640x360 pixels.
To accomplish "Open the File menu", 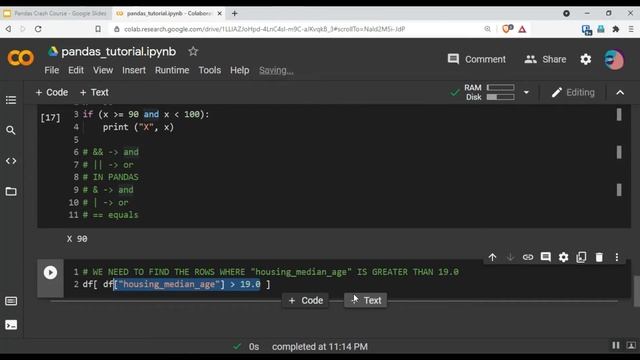I will pos(51,70).
